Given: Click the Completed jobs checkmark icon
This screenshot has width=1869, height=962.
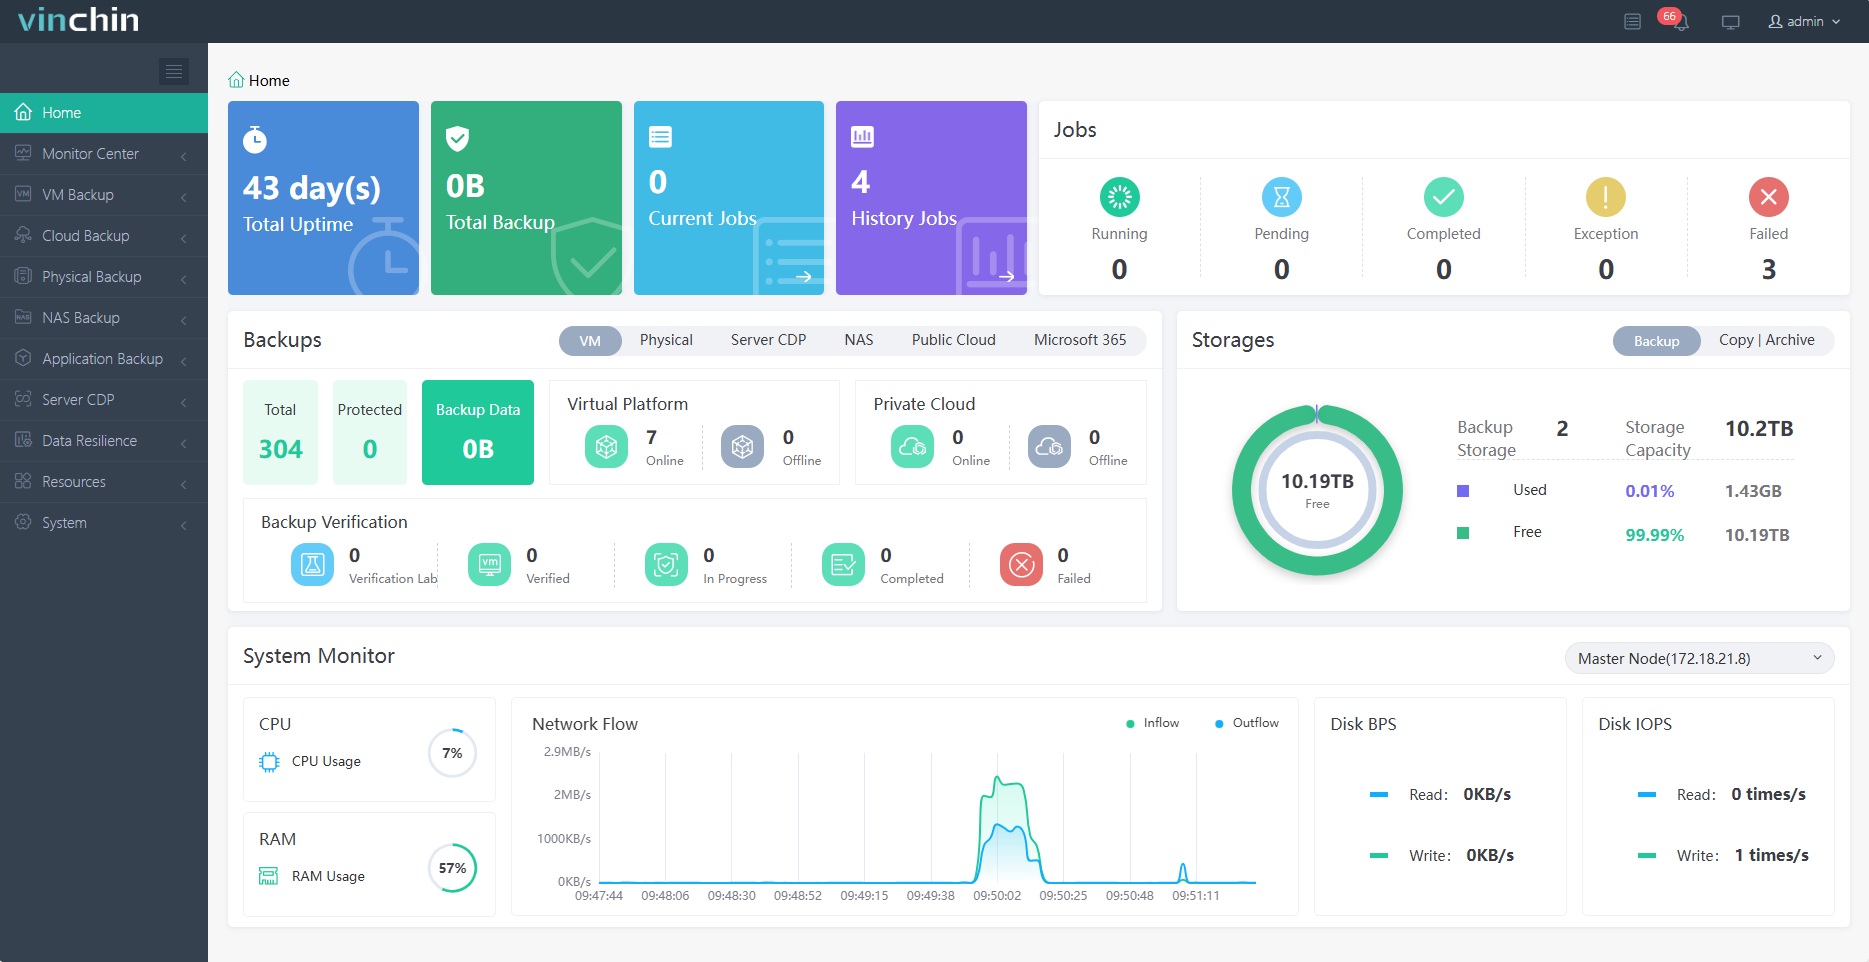Looking at the screenshot, I should (x=1444, y=197).
